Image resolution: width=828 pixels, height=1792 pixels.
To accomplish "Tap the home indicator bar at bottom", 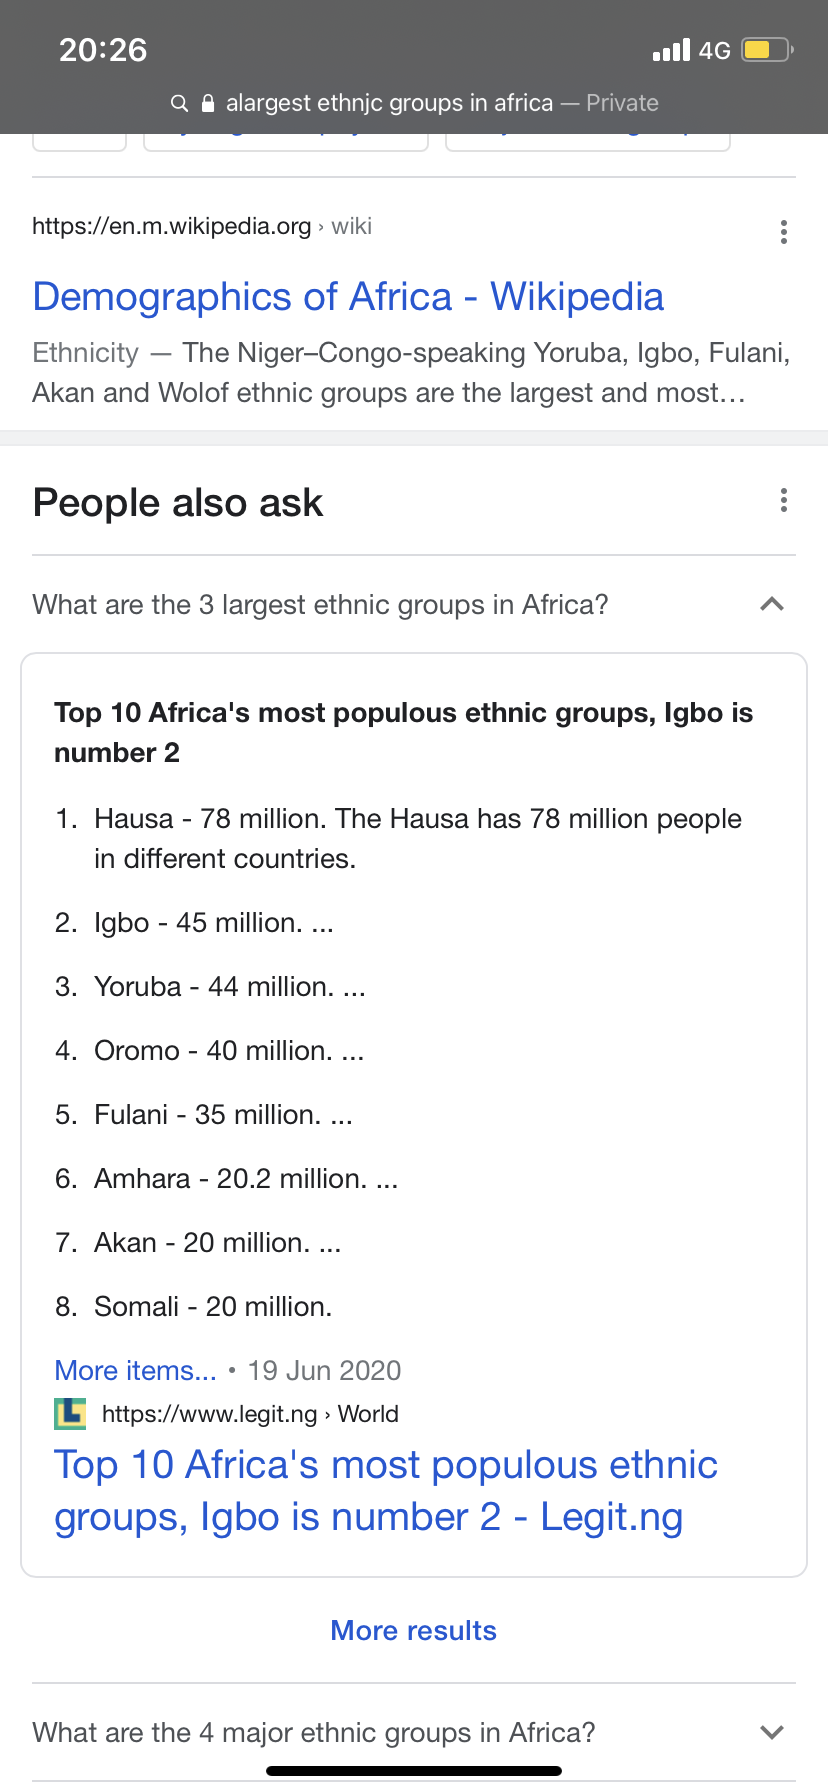I will (414, 1771).
